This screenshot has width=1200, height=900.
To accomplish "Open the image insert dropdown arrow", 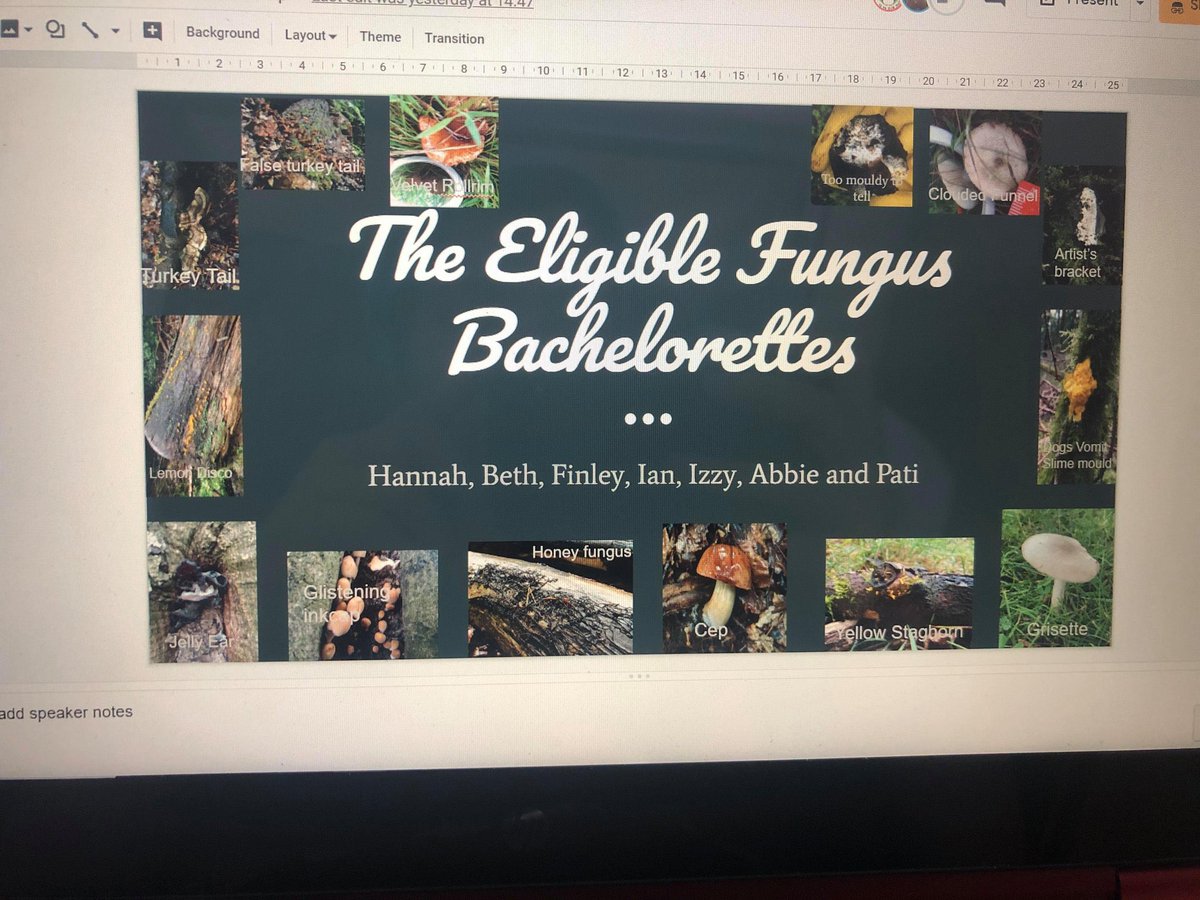I will pyautogui.click(x=28, y=30).
